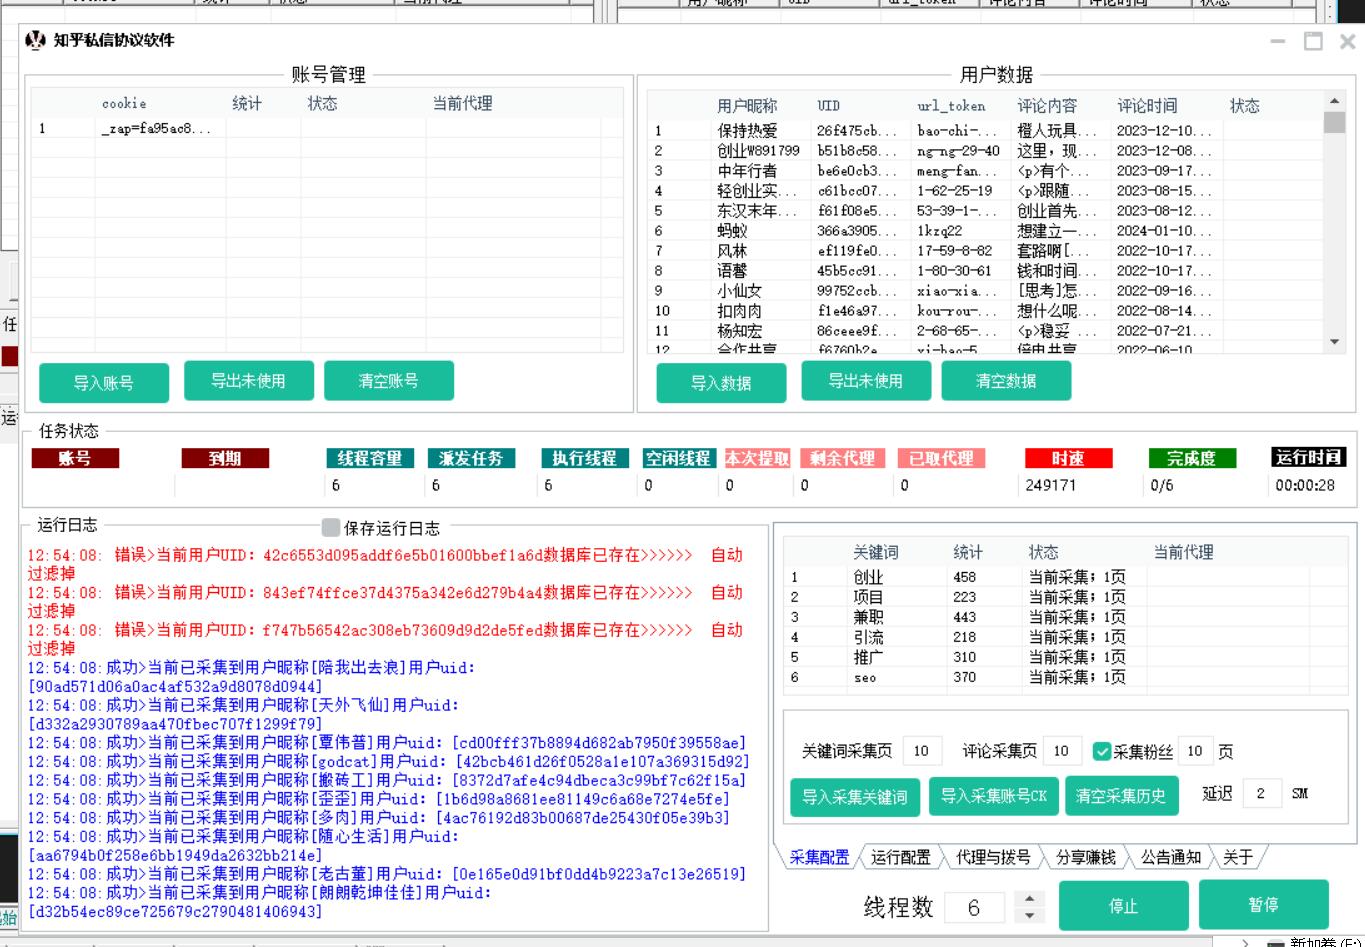Increase 线程数 with the up arrow

(1029, 898)
